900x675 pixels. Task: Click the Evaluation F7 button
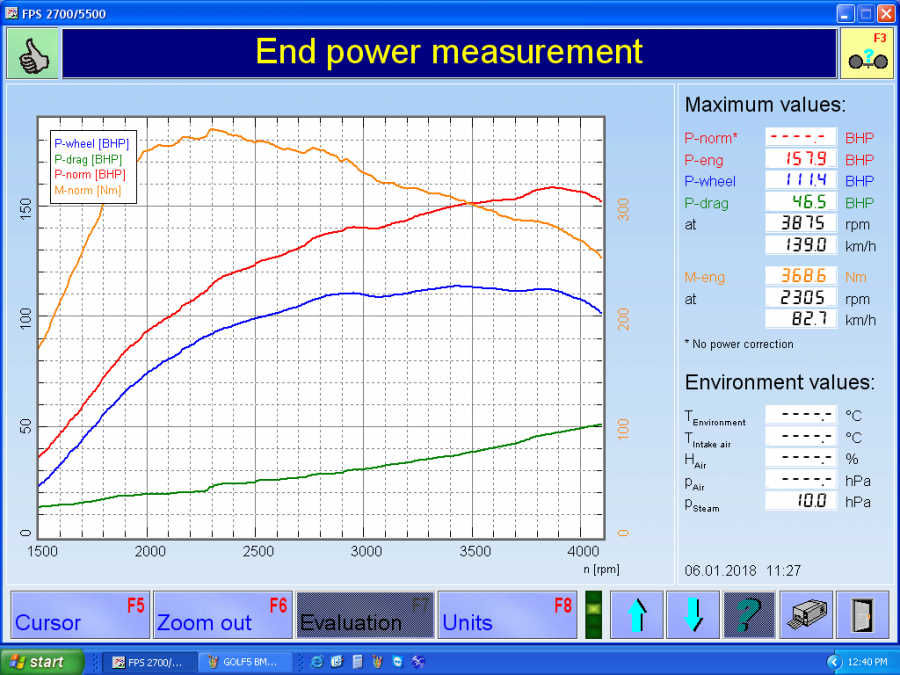[364, 614]
